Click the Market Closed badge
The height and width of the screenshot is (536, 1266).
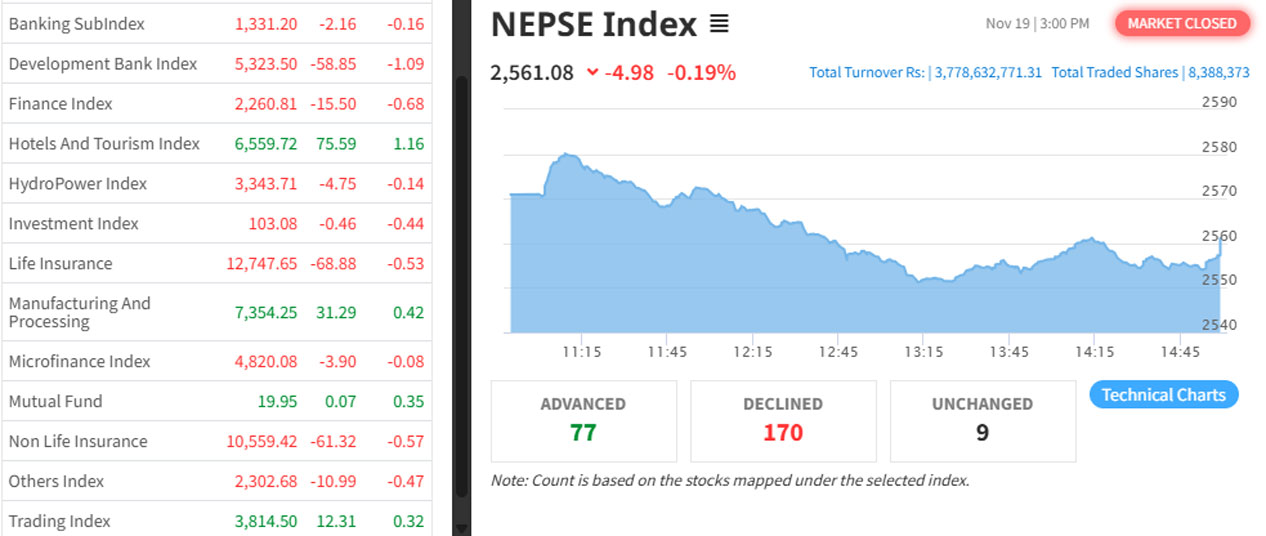tap(1182, 23)
